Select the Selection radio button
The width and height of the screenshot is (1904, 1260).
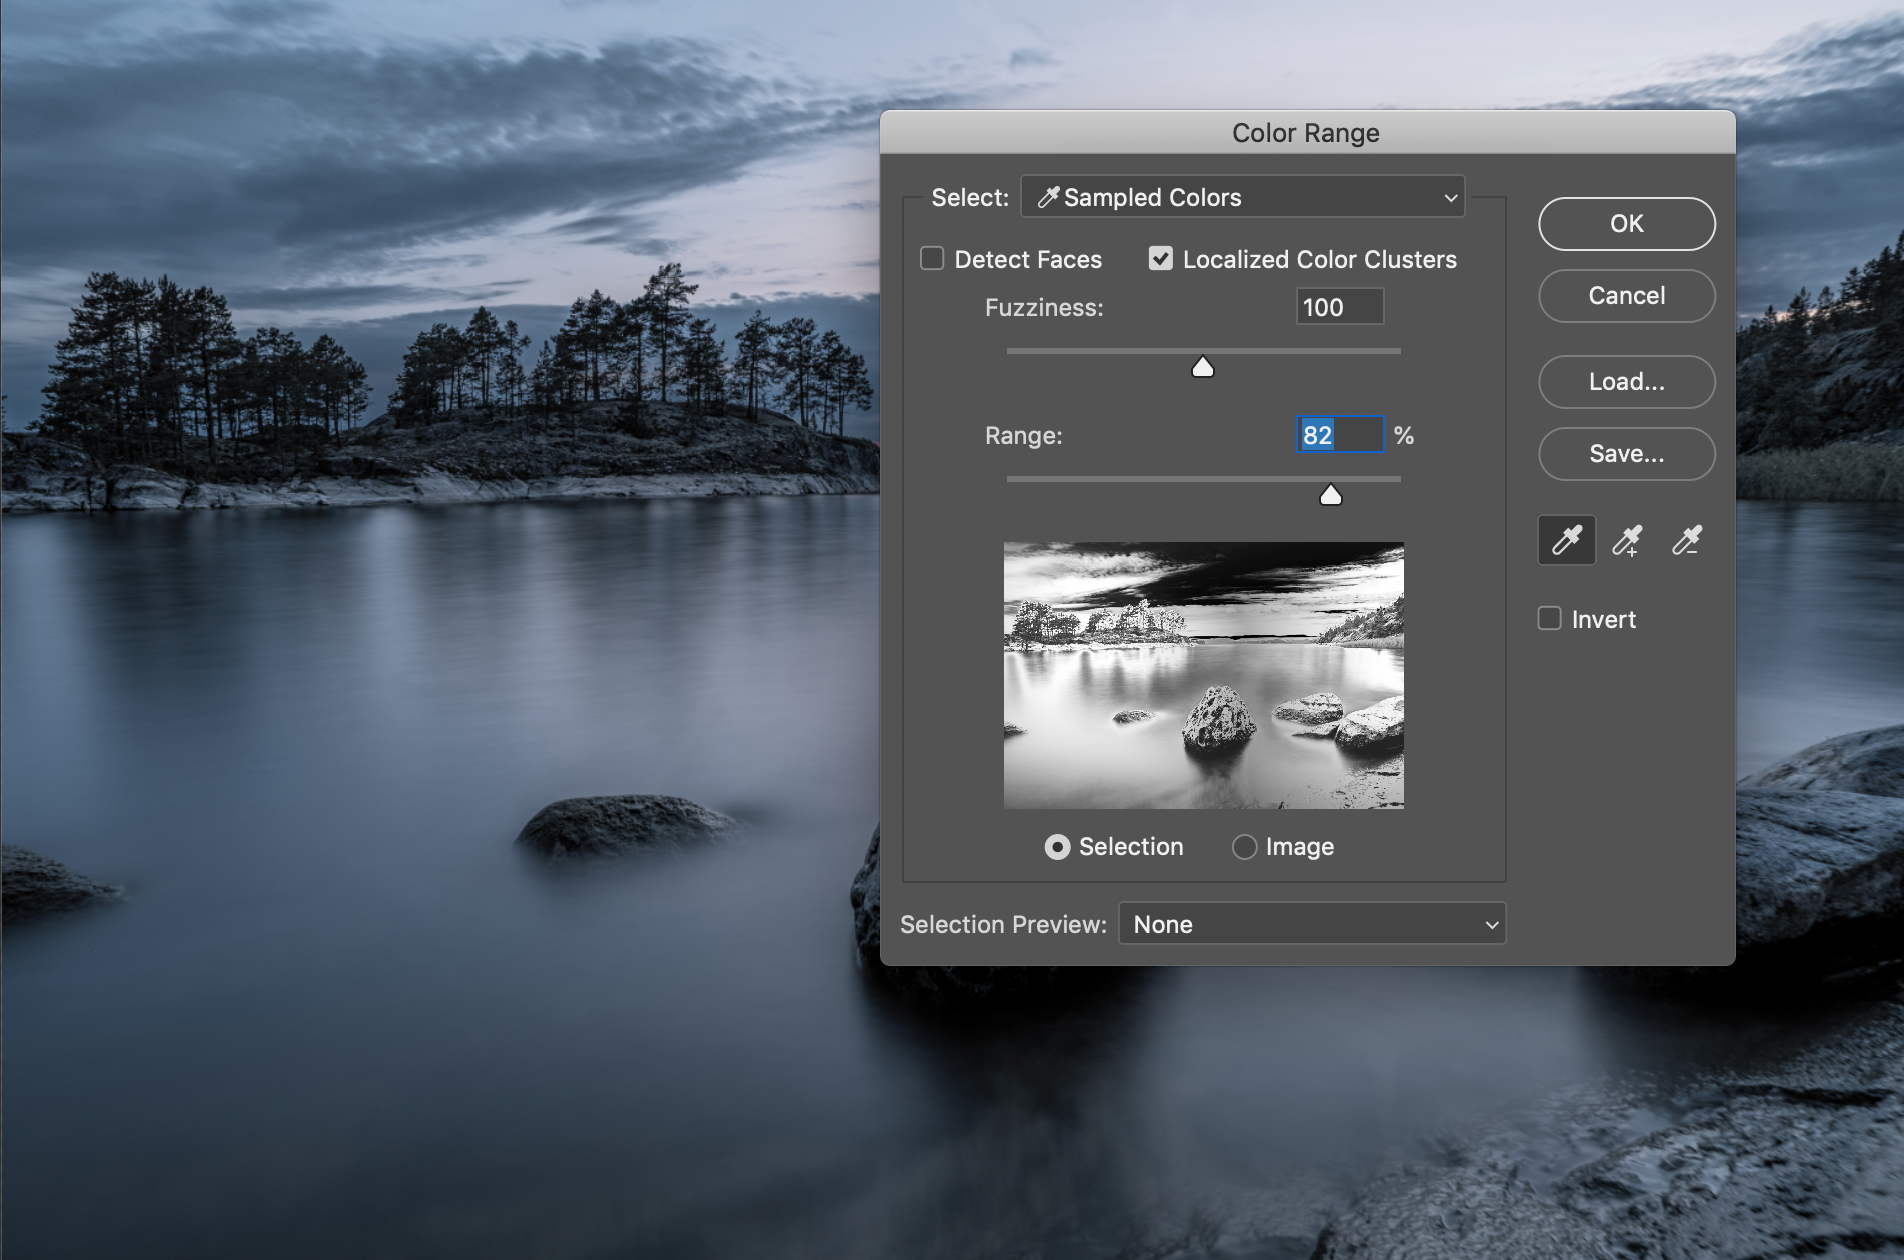1057,847
